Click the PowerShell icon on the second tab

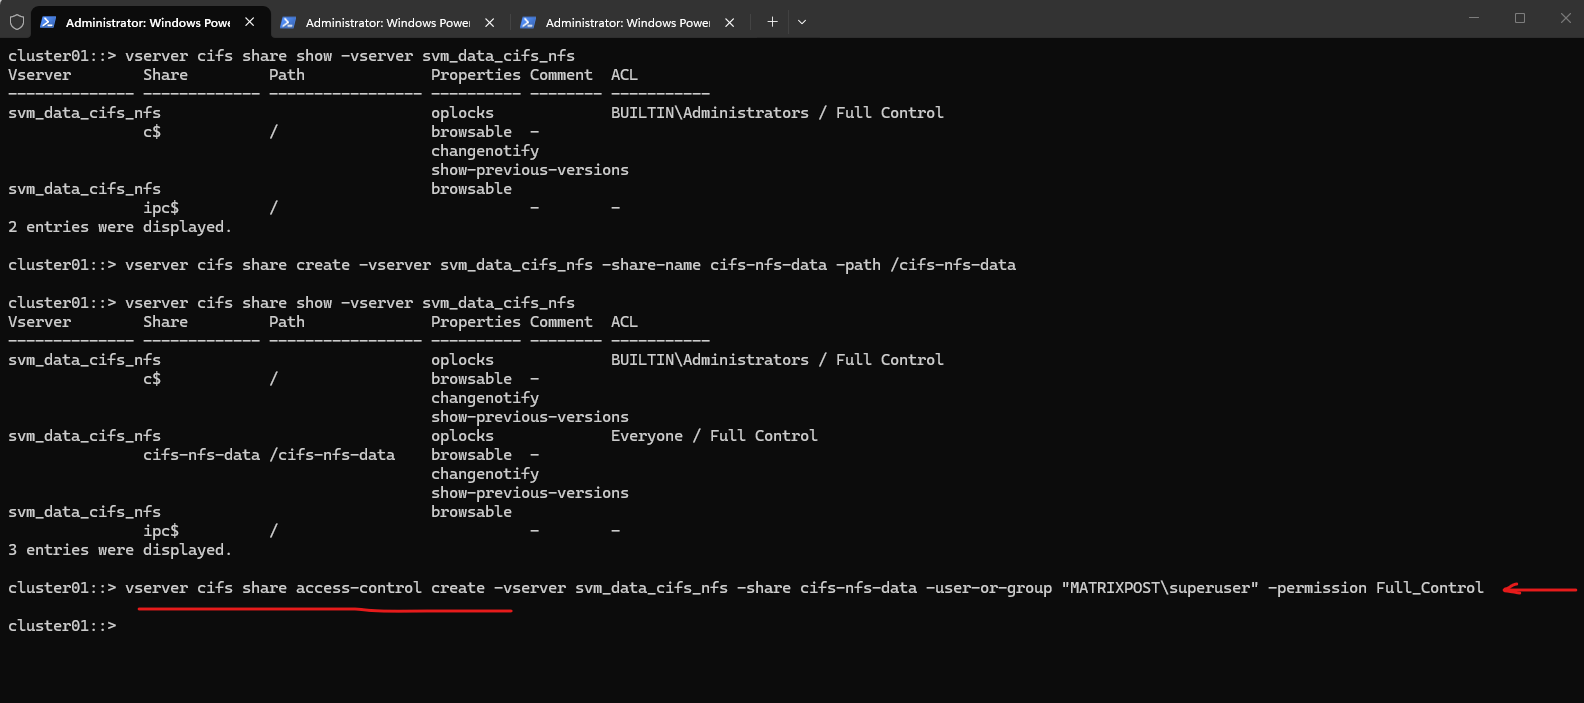point(288,22)
